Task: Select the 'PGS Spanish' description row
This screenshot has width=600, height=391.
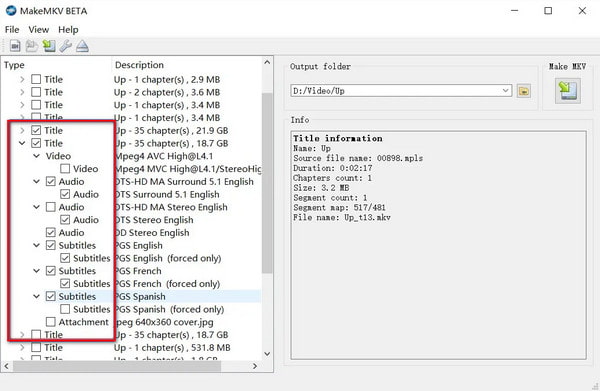Action: 140,297
